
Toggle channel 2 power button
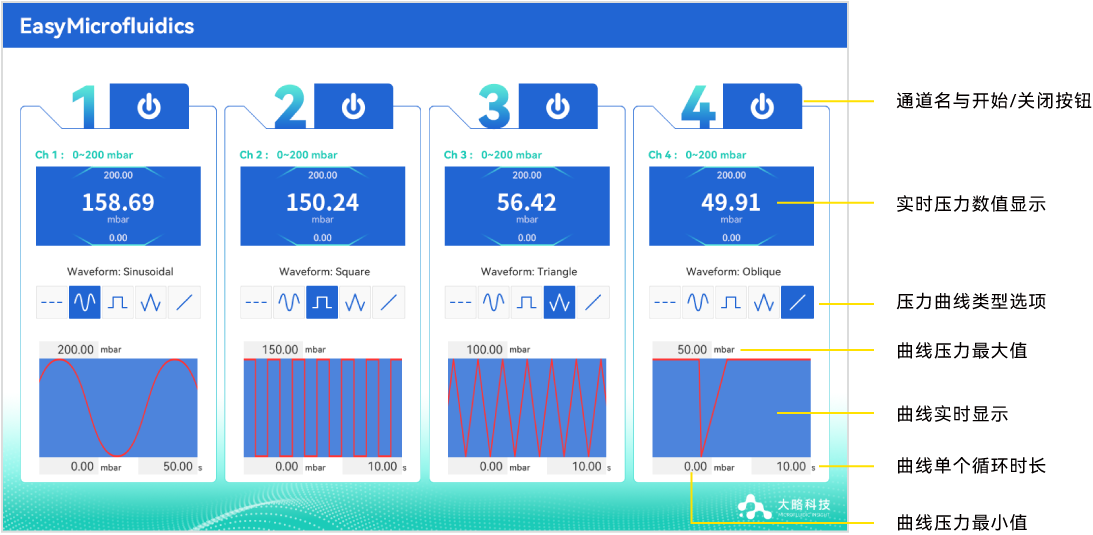(x=353, y=107)
